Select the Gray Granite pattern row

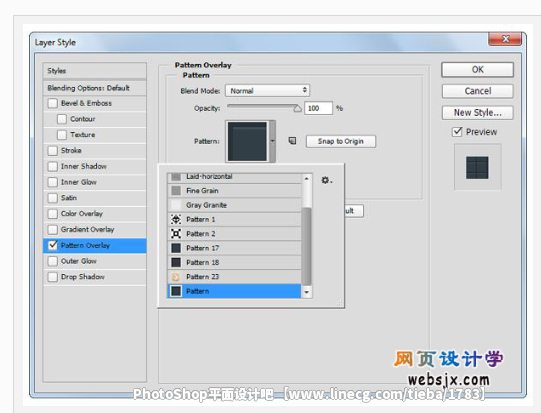click(235, 205)
